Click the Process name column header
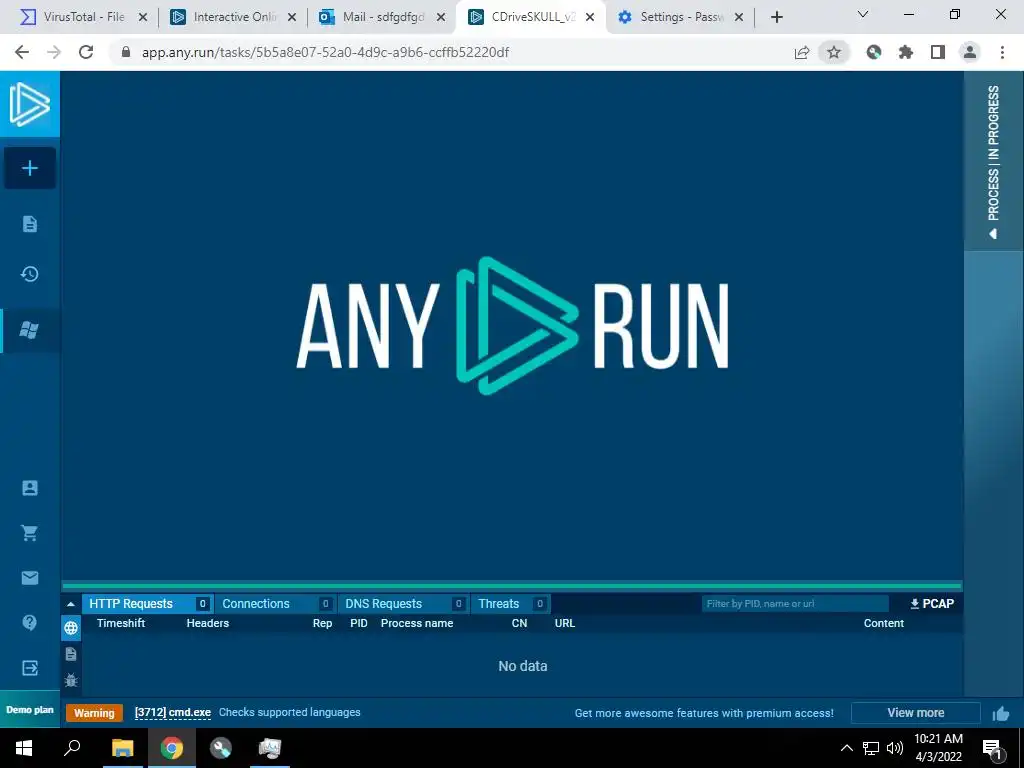This screenshot has height=768, width=1024. pos(417,623)
